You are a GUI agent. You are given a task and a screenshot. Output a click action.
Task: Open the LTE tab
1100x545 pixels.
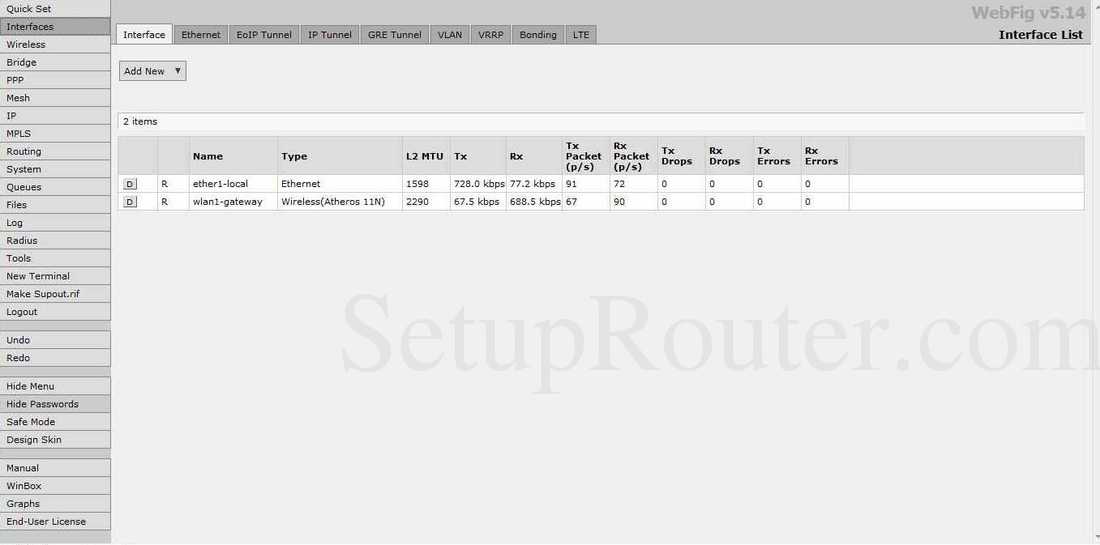click(x=581, y=34)
